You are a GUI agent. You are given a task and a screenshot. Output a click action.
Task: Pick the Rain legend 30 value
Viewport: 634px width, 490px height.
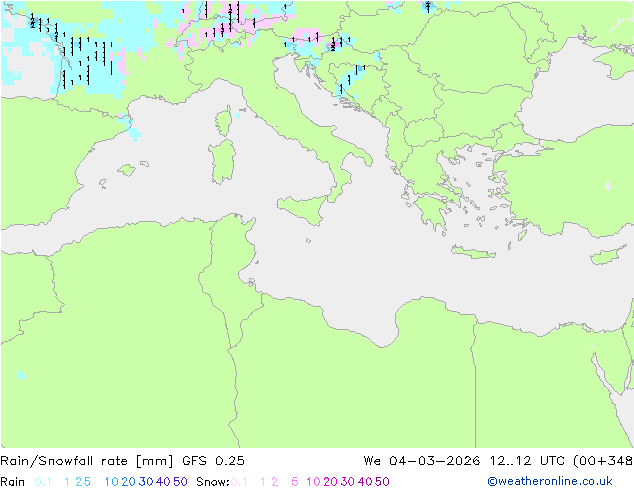[146, 482]
